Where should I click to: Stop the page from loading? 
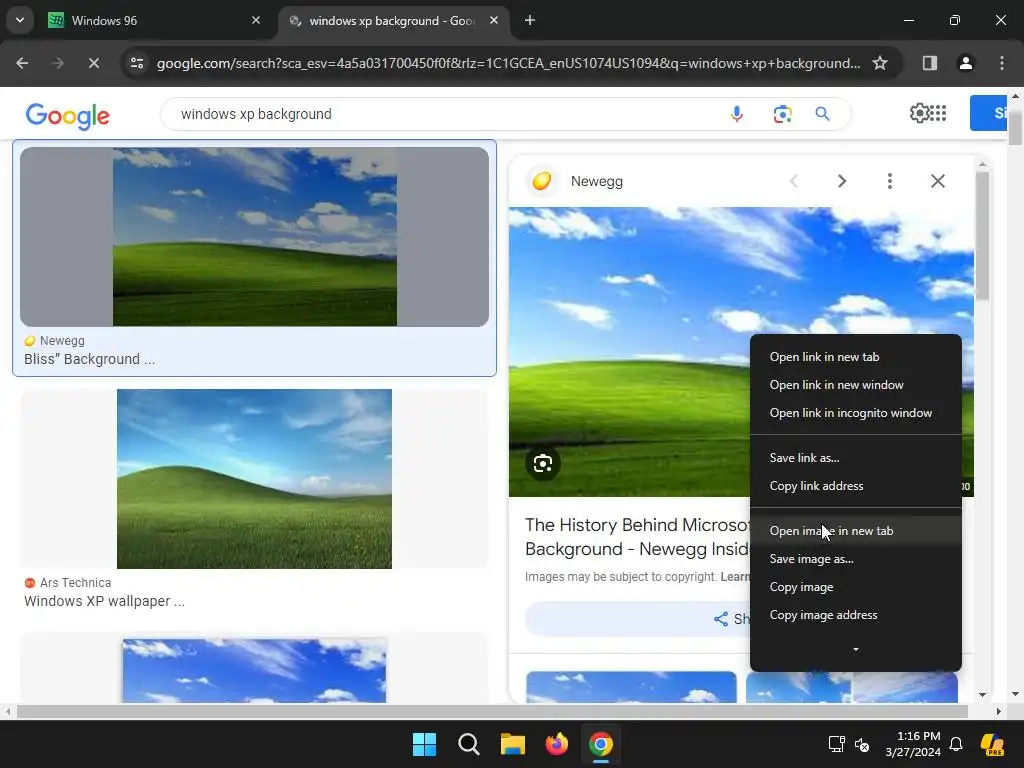(x=93, y=63)
